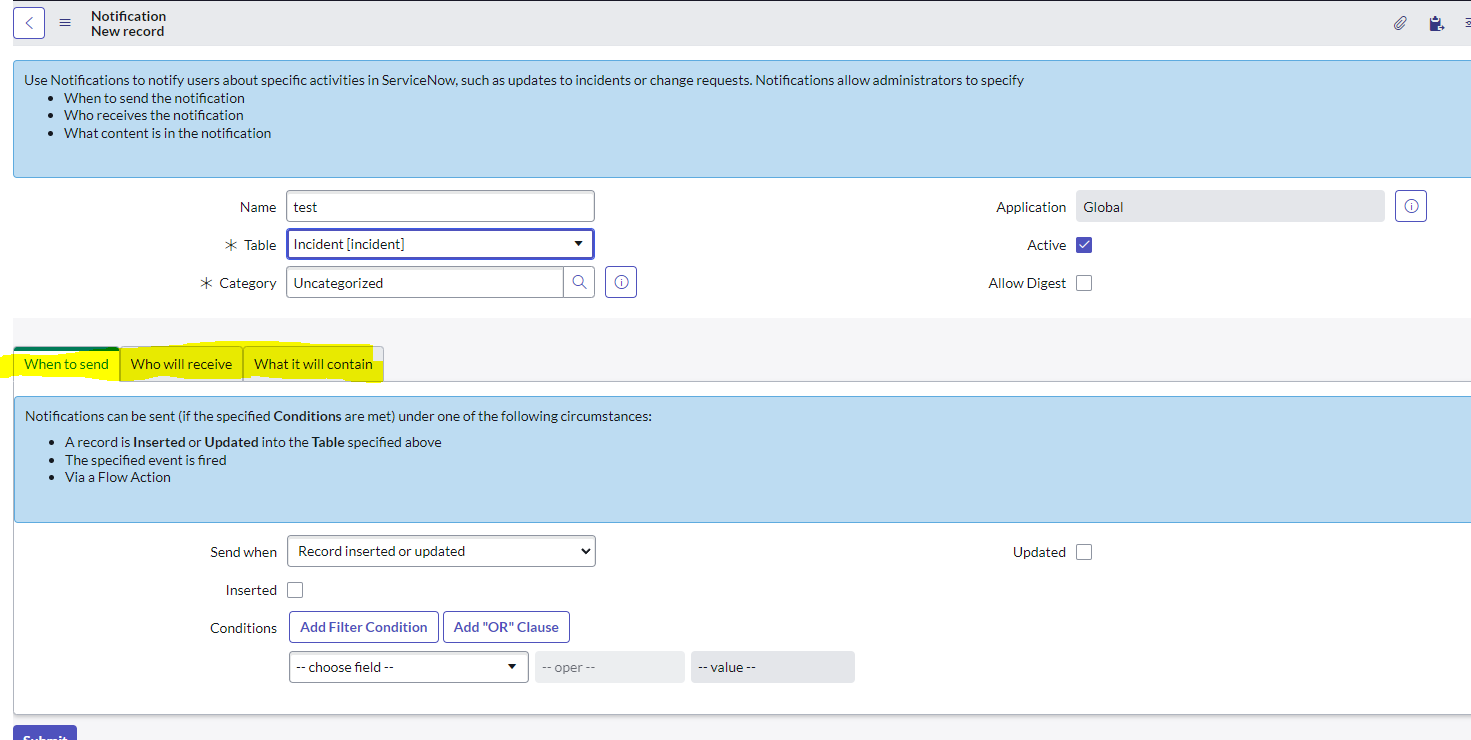Expand the Send when dropdown

440,551
